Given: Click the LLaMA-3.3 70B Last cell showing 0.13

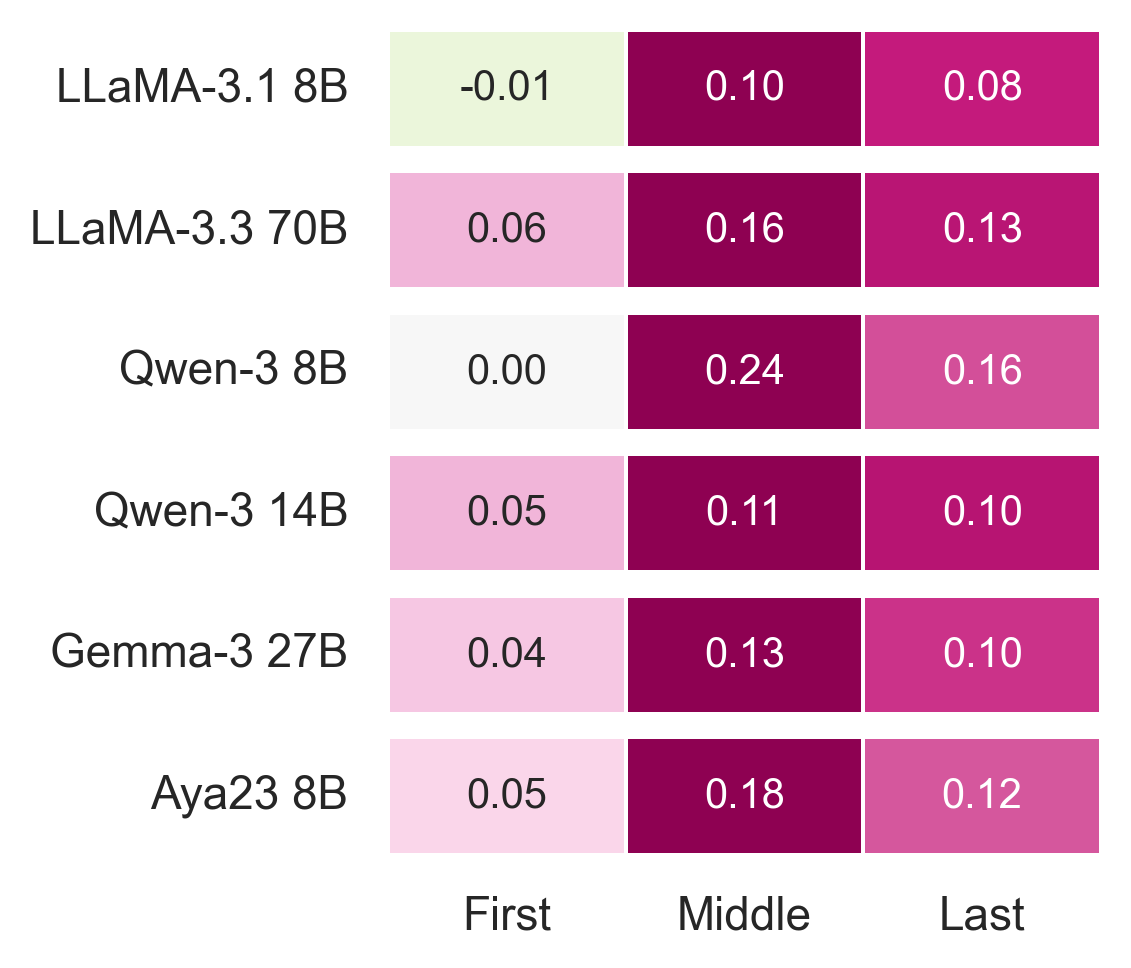Looking at the screenshot, I should click(982, 230).
